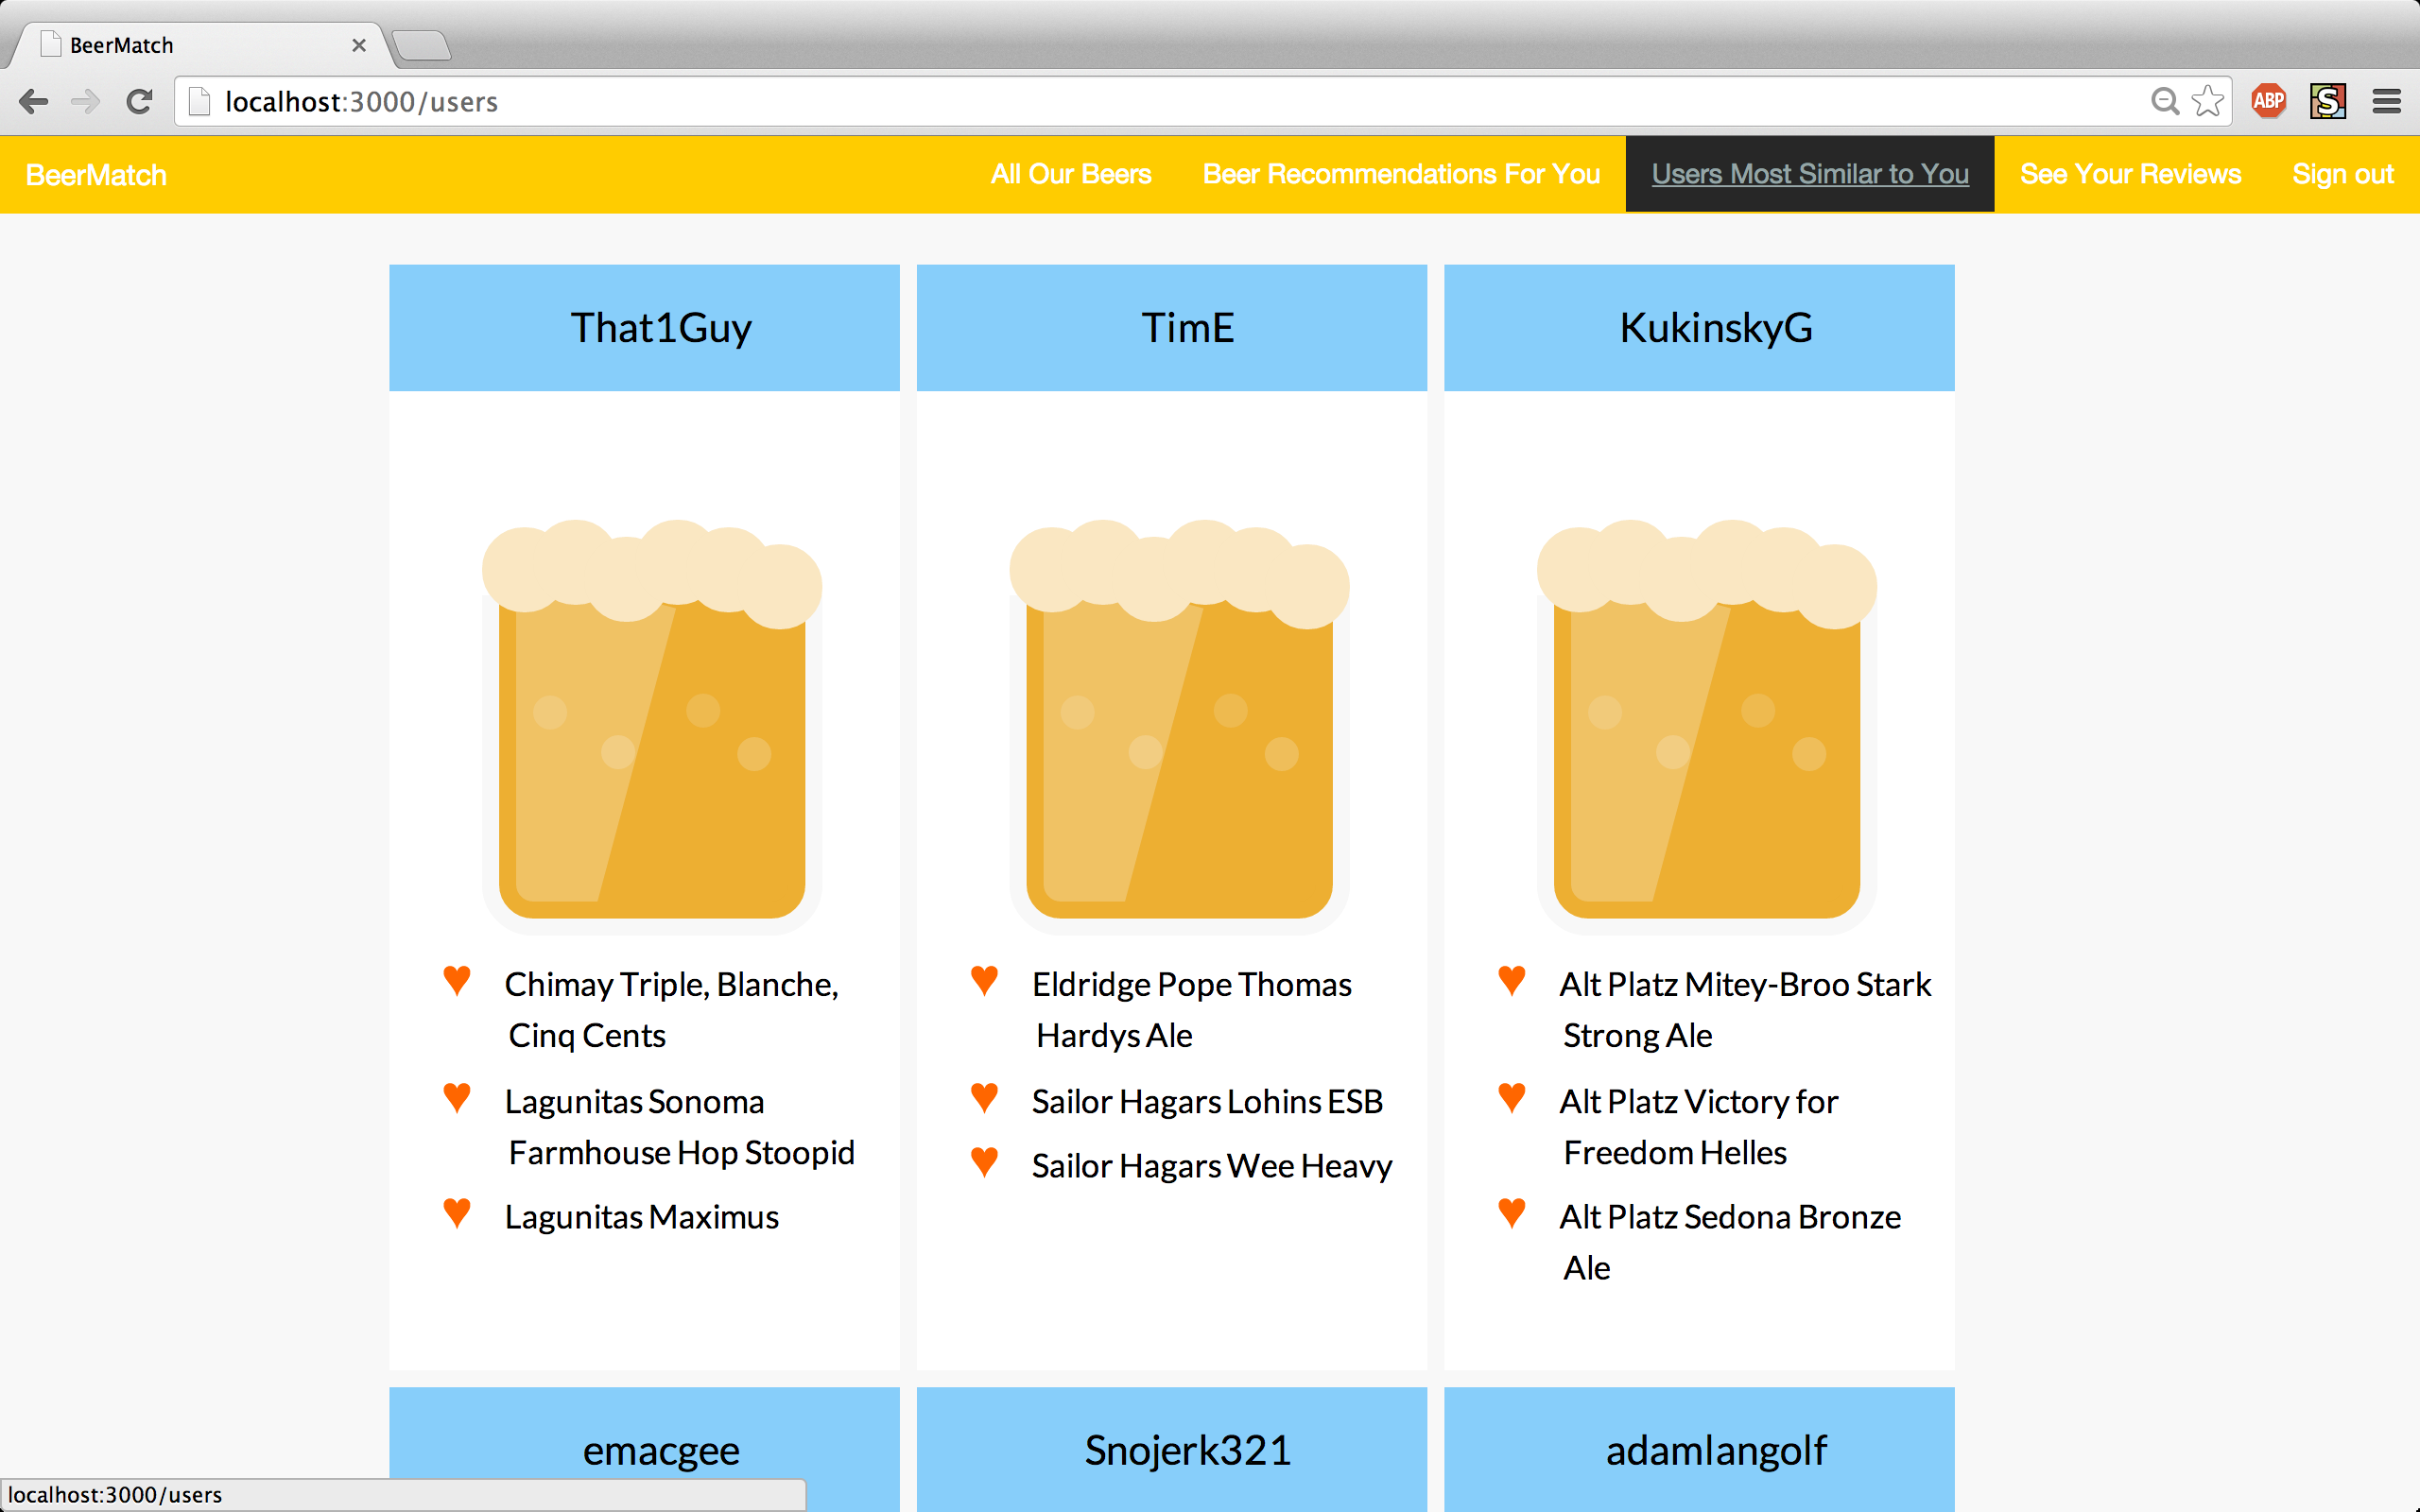Screen dimensions: 2420x1512
Task: Click the KukinskyG card header
Action: pyautogui.click(x=1698, y=327)
